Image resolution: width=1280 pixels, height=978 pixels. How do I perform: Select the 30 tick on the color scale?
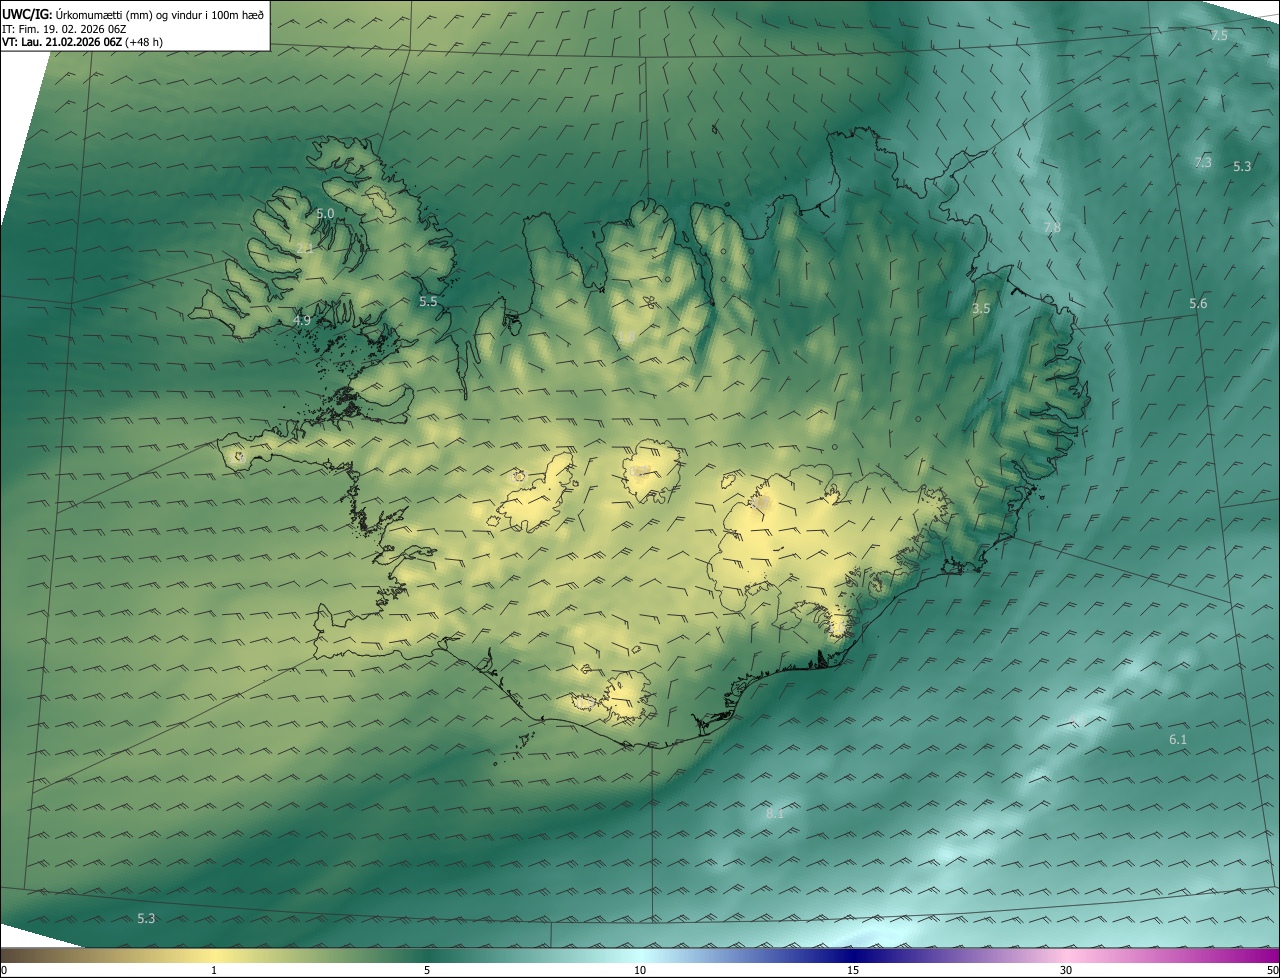point(1066,970)
